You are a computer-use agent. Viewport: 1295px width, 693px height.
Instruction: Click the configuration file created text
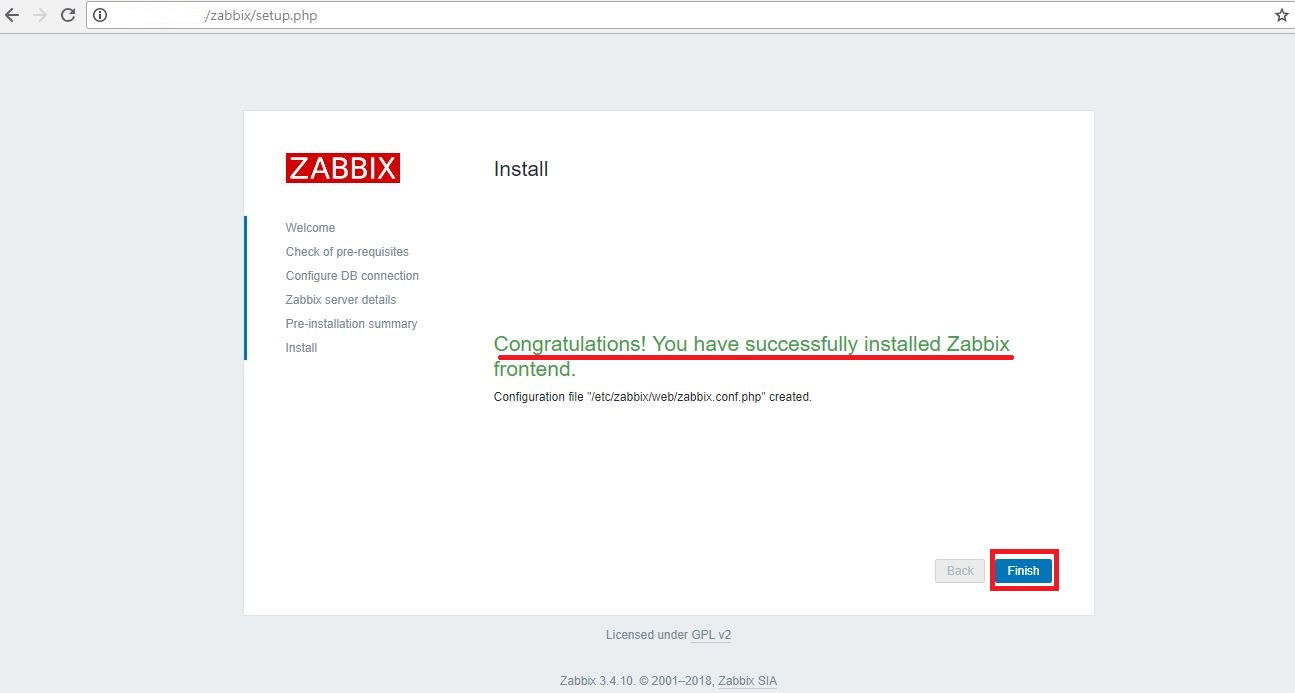point(653,397)
